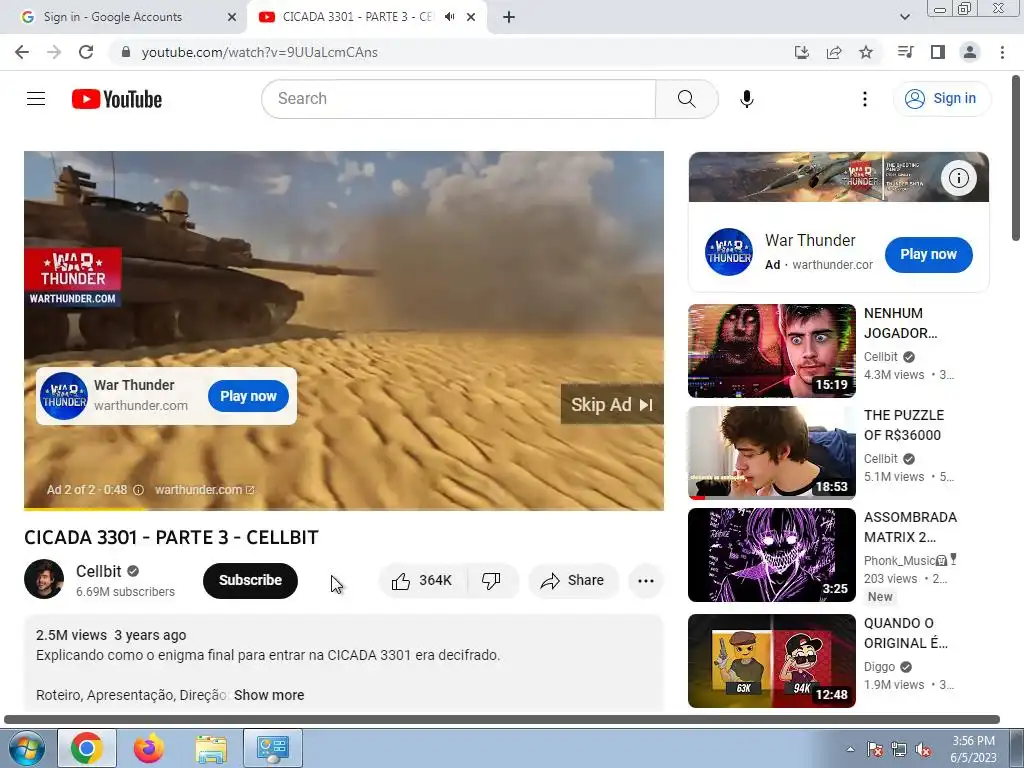1024x768 pixels.
Task: Mute the tab via speaker icon
Action: (x=449, y=17)
